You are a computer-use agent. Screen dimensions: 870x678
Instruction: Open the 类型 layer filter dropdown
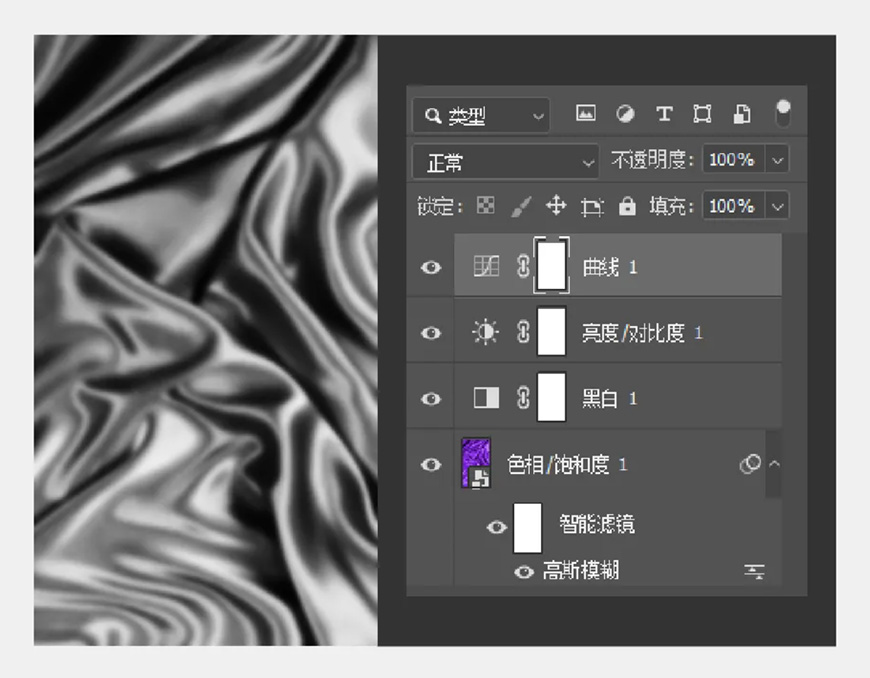pos(478,113)
